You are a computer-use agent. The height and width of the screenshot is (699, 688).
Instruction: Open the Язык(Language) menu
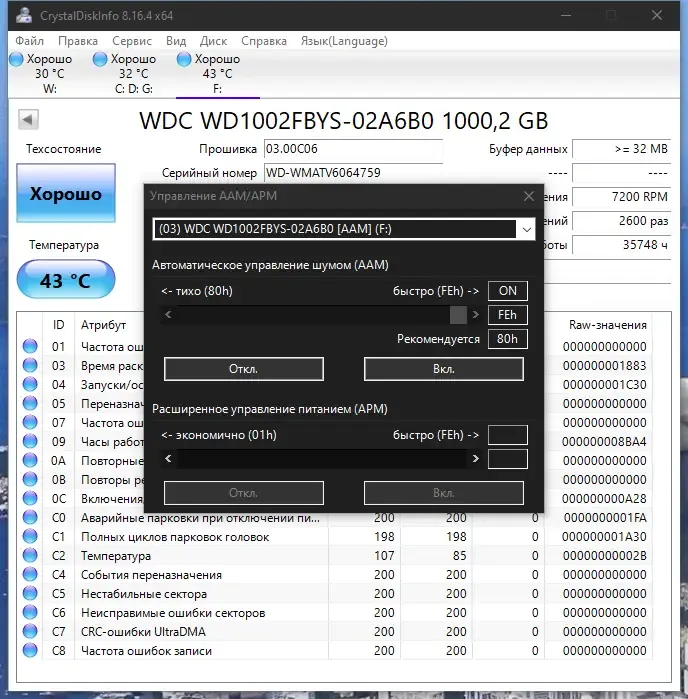(x=344, y=41)
